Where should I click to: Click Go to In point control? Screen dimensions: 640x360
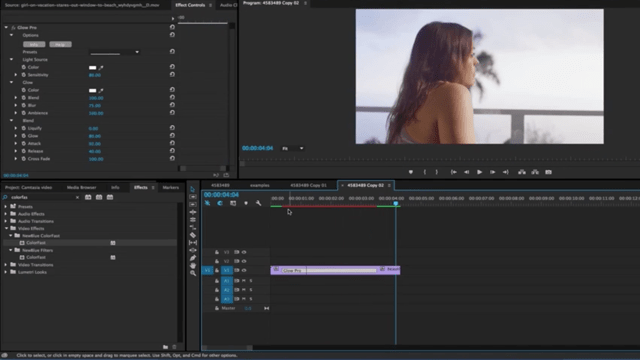point(453,172)
